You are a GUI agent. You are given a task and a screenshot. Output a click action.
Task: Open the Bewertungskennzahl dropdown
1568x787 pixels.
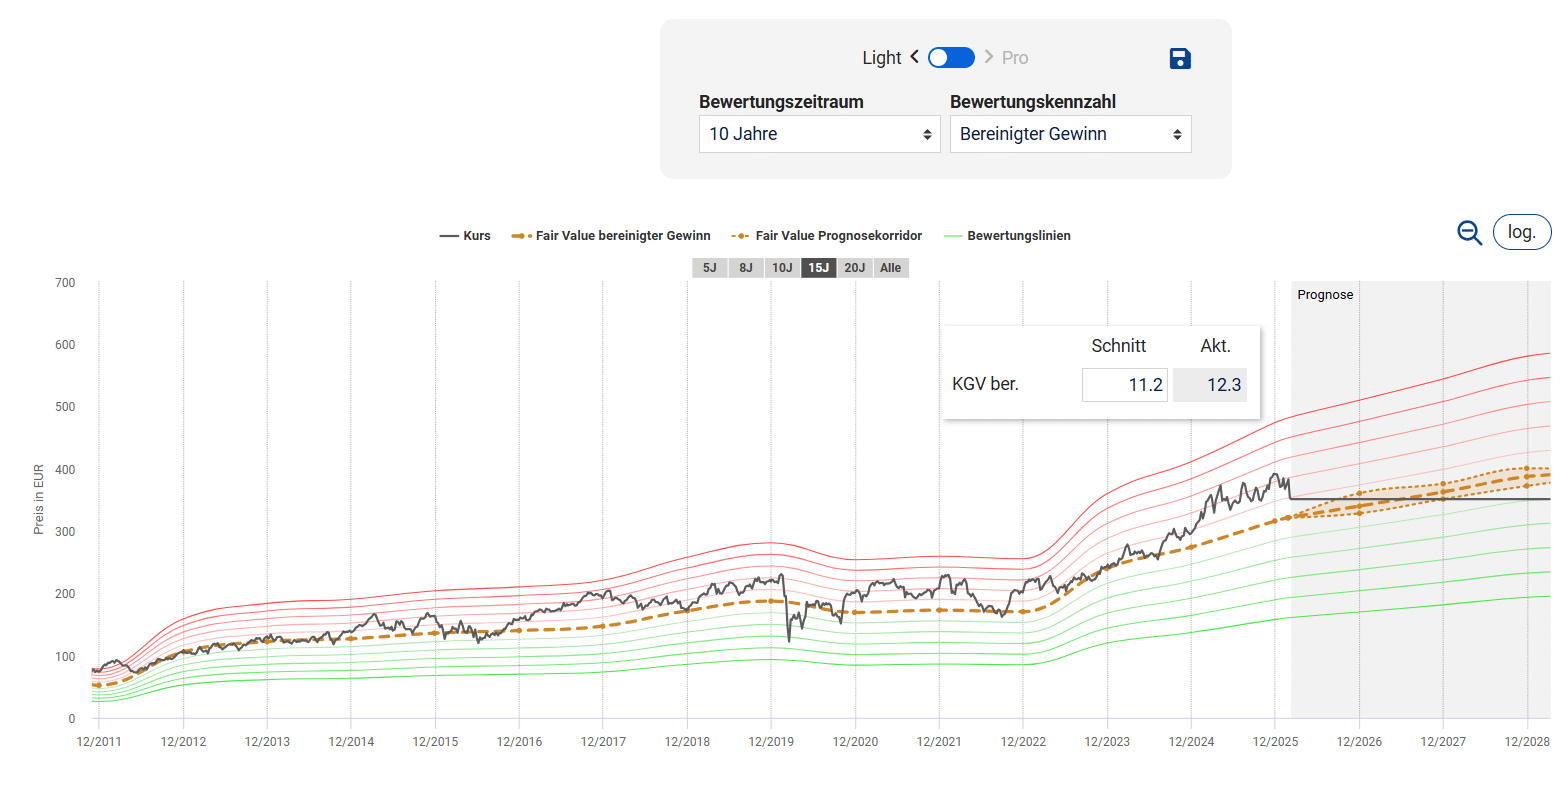pyautogui.click(x=1070, y=134)
